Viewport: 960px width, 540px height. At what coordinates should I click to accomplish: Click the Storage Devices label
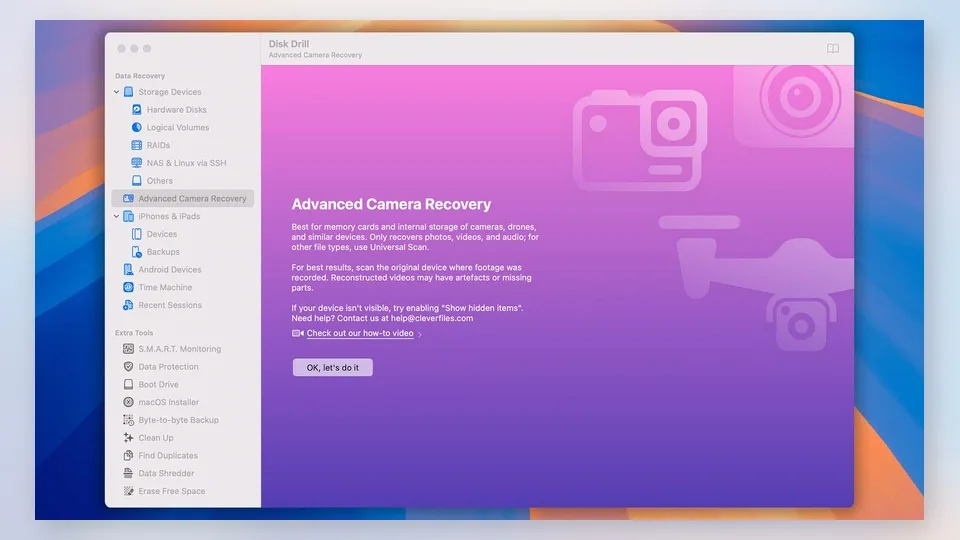coord(170,92)
